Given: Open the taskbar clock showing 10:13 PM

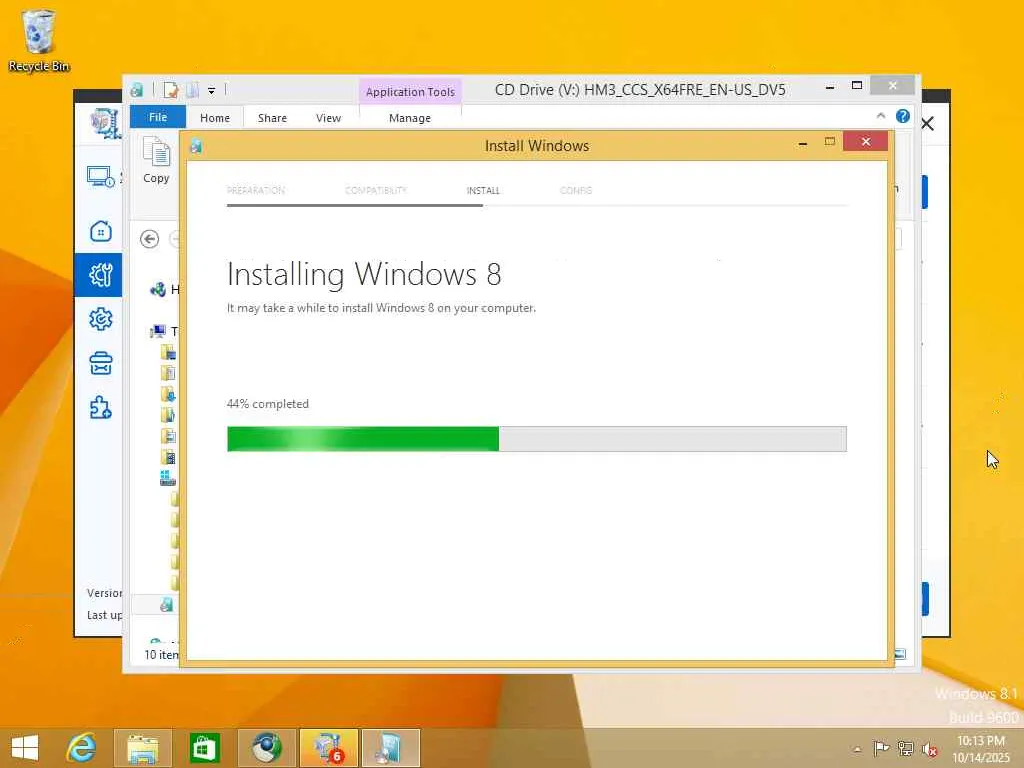Looking at the screenshot, I should [x=981, y=749].
